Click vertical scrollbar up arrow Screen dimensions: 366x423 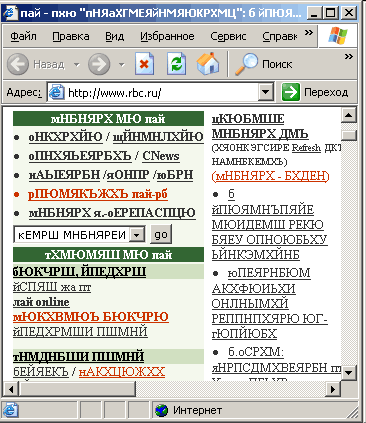(349, 115)
